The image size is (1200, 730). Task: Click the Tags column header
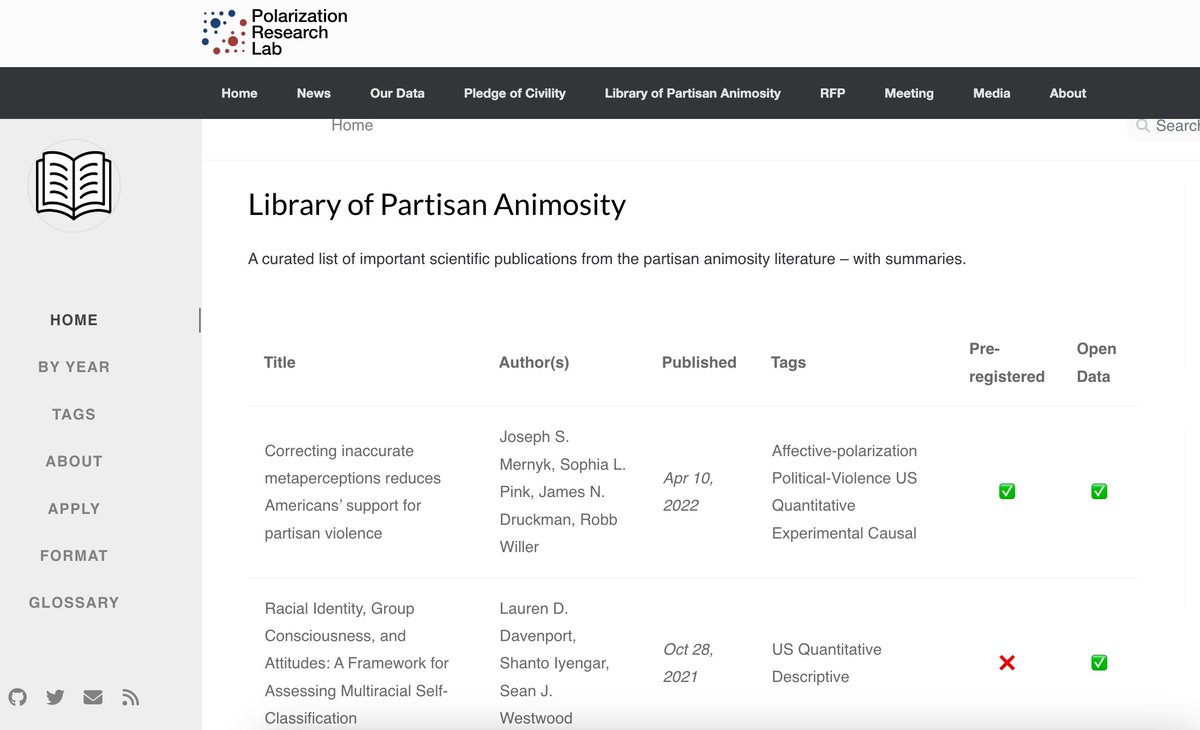pyautogui.click(x=788, y=362)
